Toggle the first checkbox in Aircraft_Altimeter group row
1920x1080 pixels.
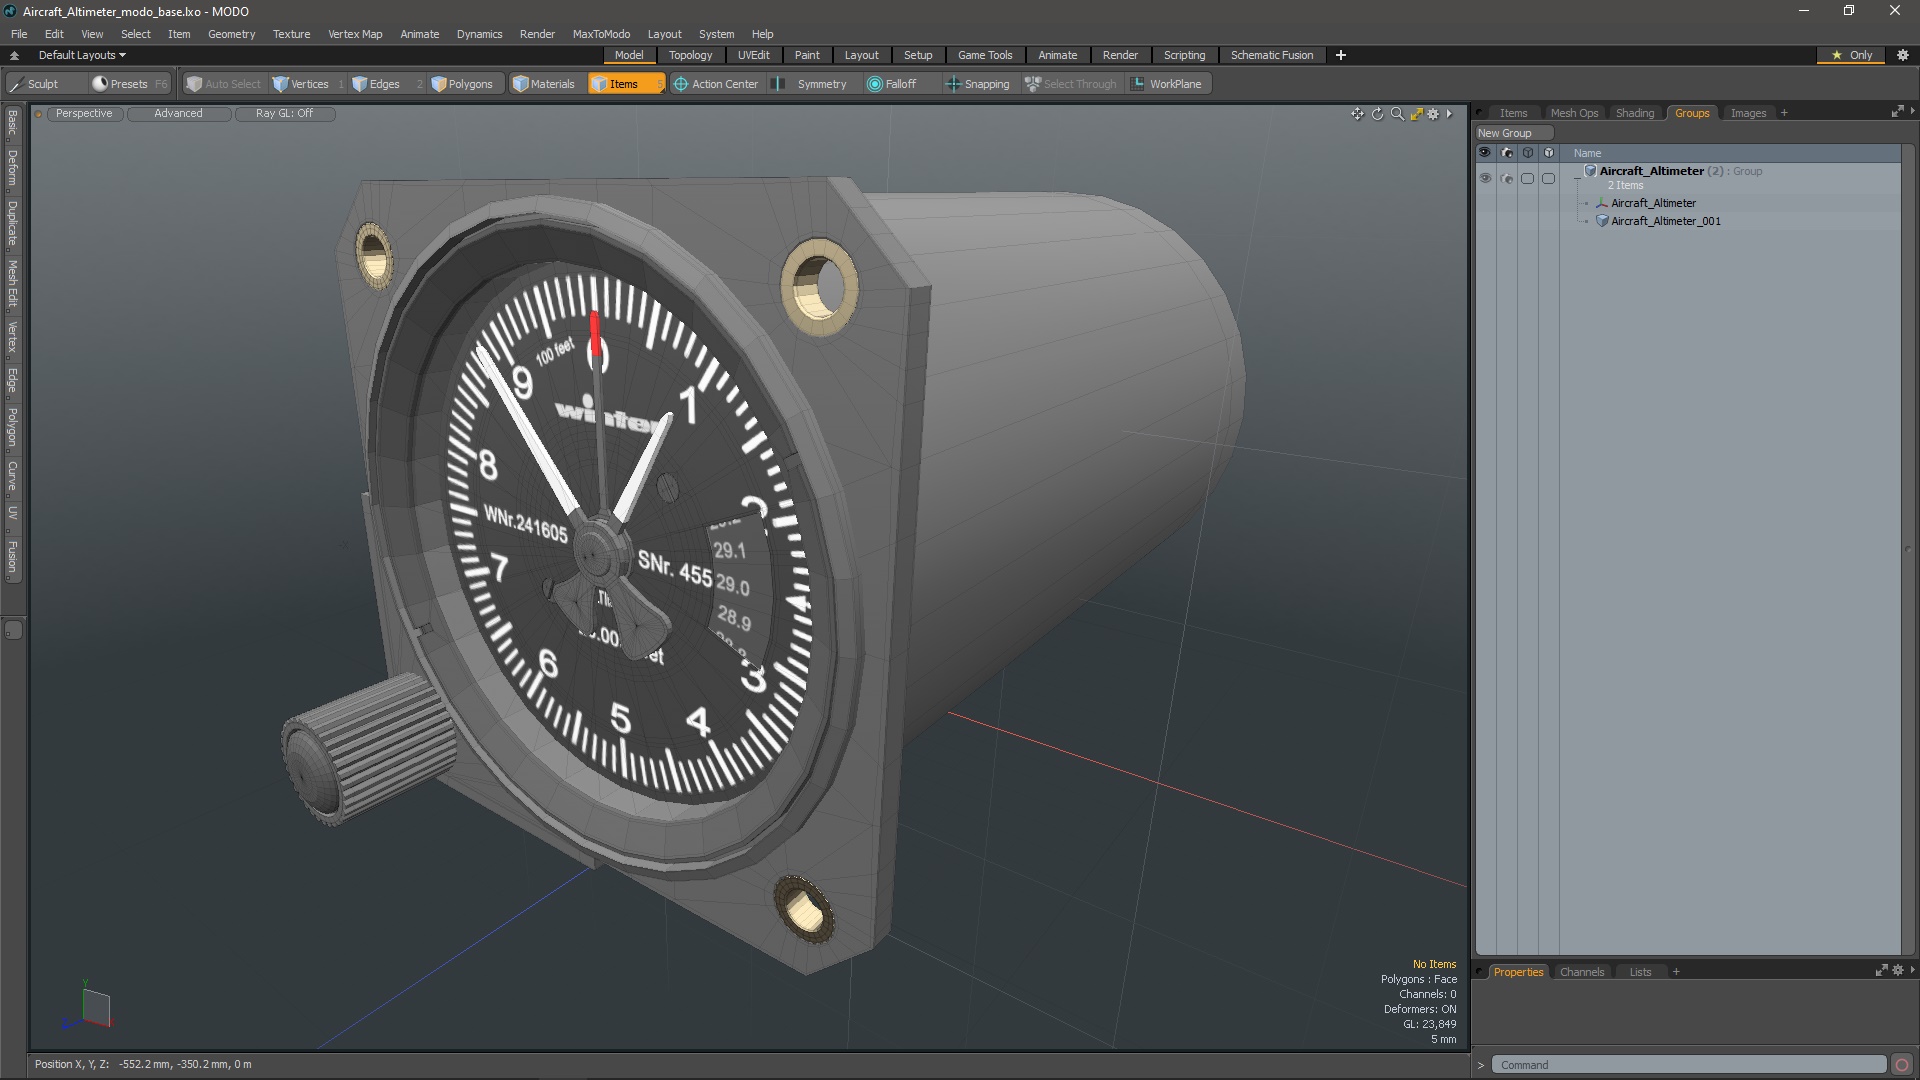click(1527, 178)
